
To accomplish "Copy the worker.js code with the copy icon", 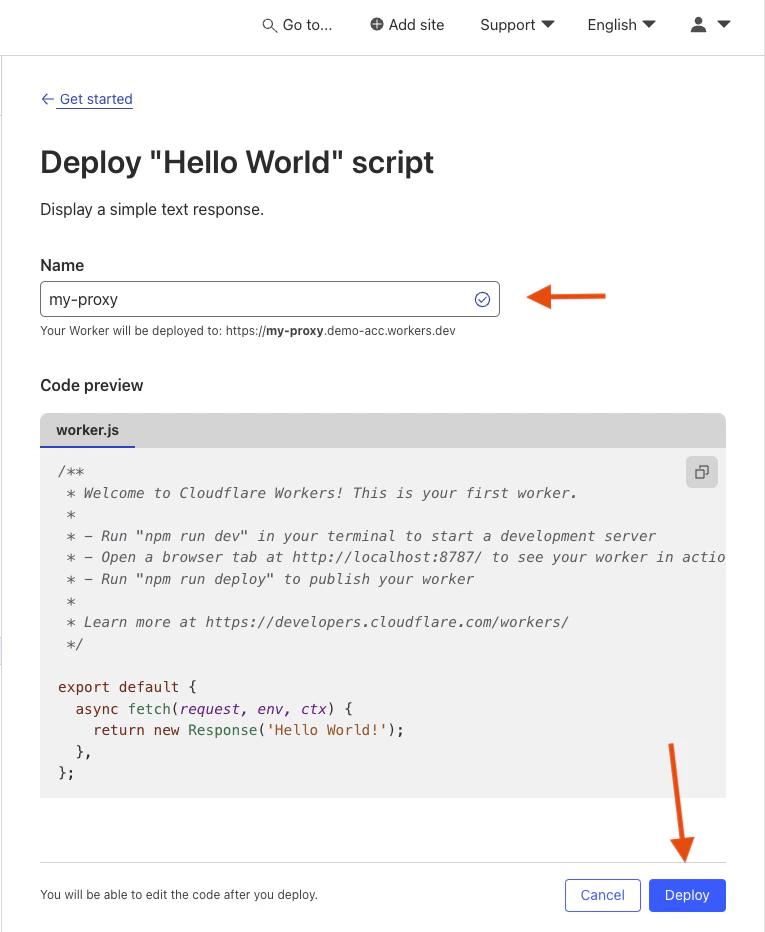I will coord(701,472).
